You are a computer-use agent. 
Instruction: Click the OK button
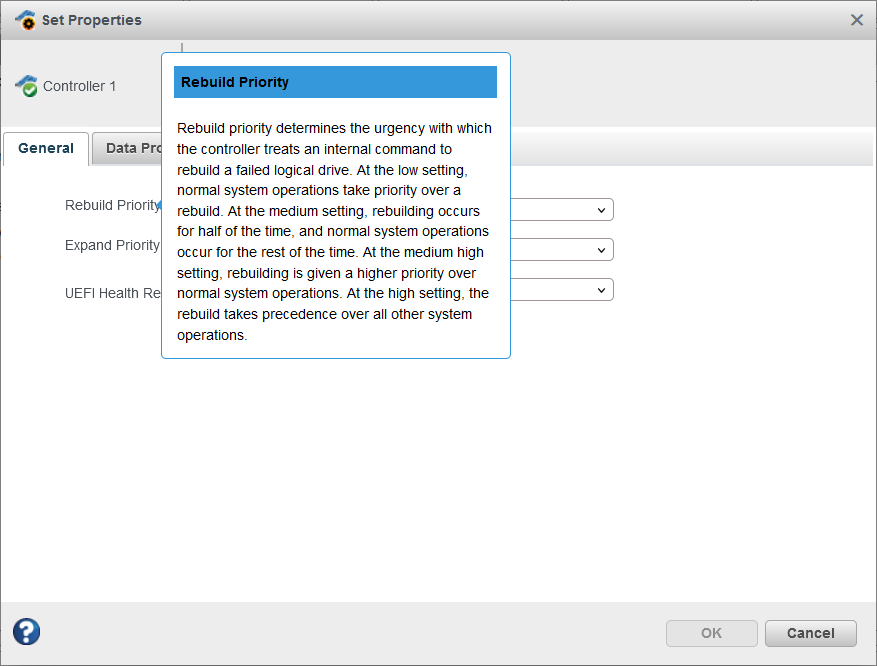[x=711, y=633]
